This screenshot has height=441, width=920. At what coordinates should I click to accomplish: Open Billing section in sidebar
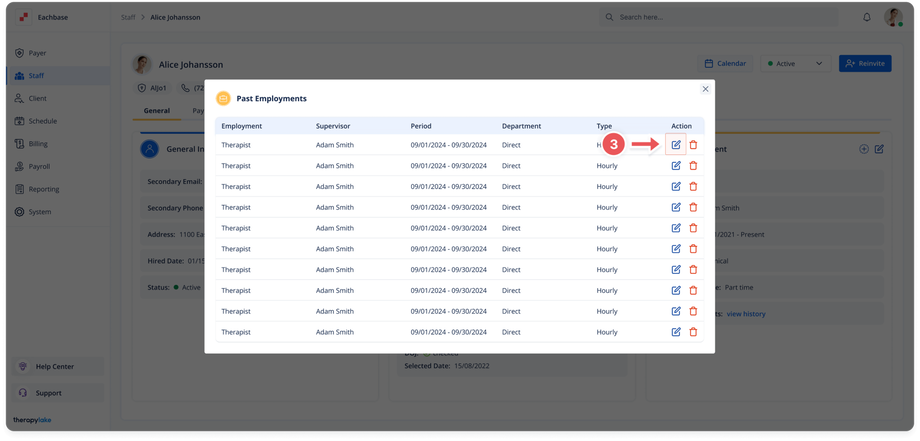38,144
